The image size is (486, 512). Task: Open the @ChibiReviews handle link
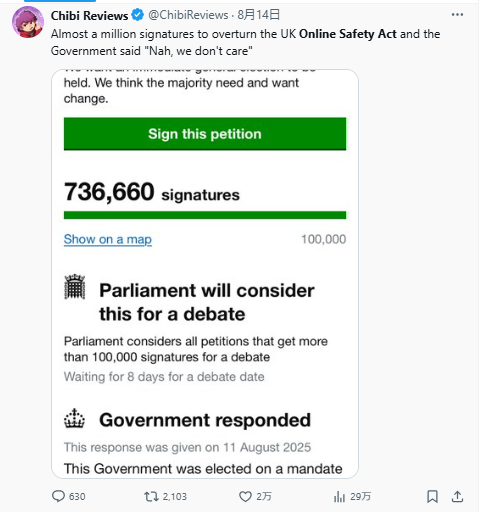click(188, 15)
